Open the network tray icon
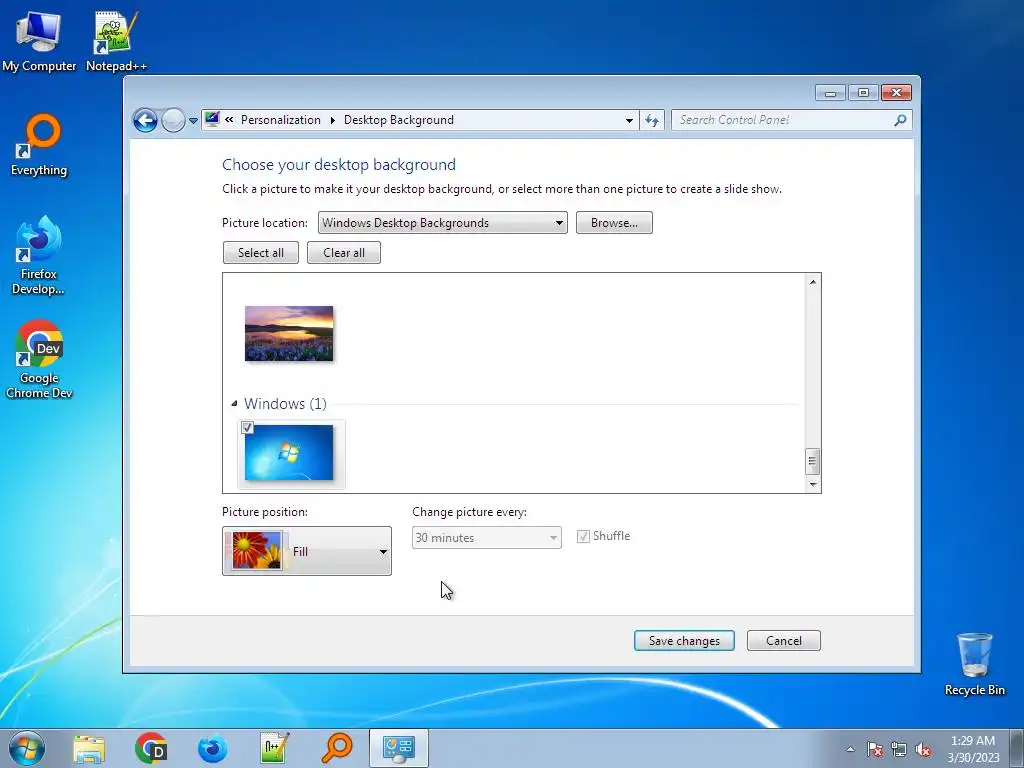Viewport: 1024px width, 768px height. 899,749
